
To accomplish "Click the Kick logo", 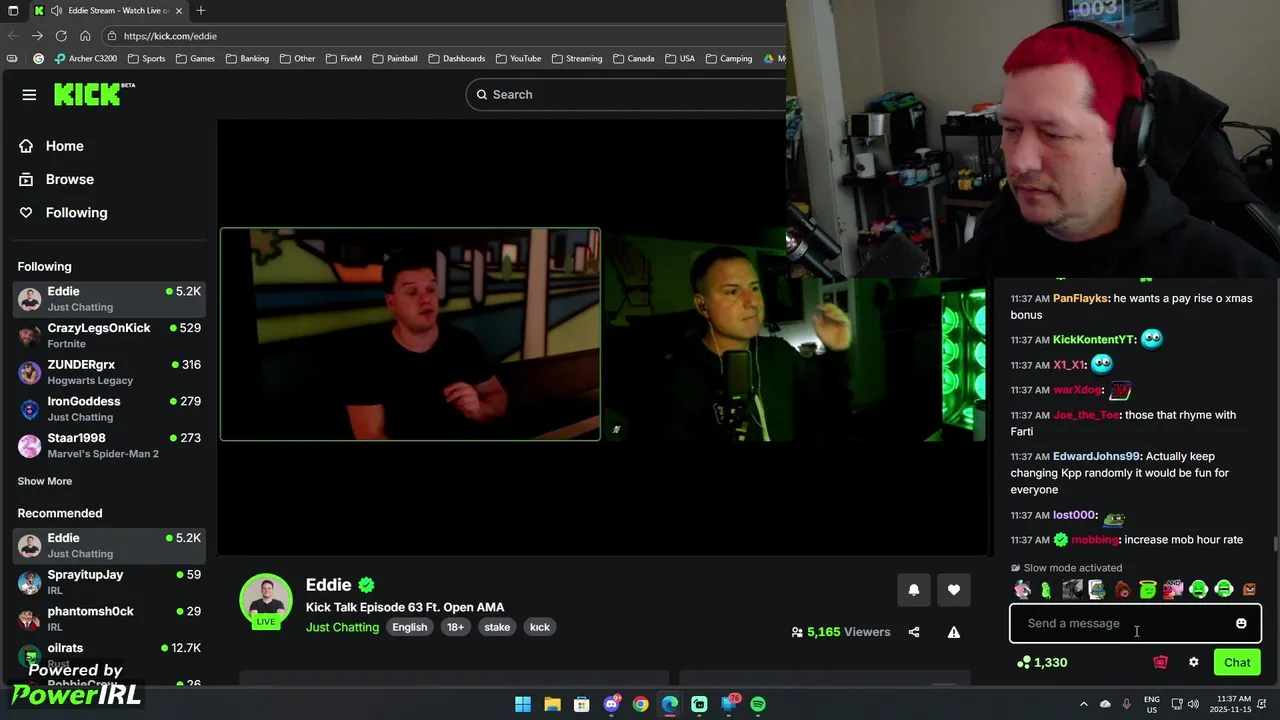I will [x=94, y=94].
